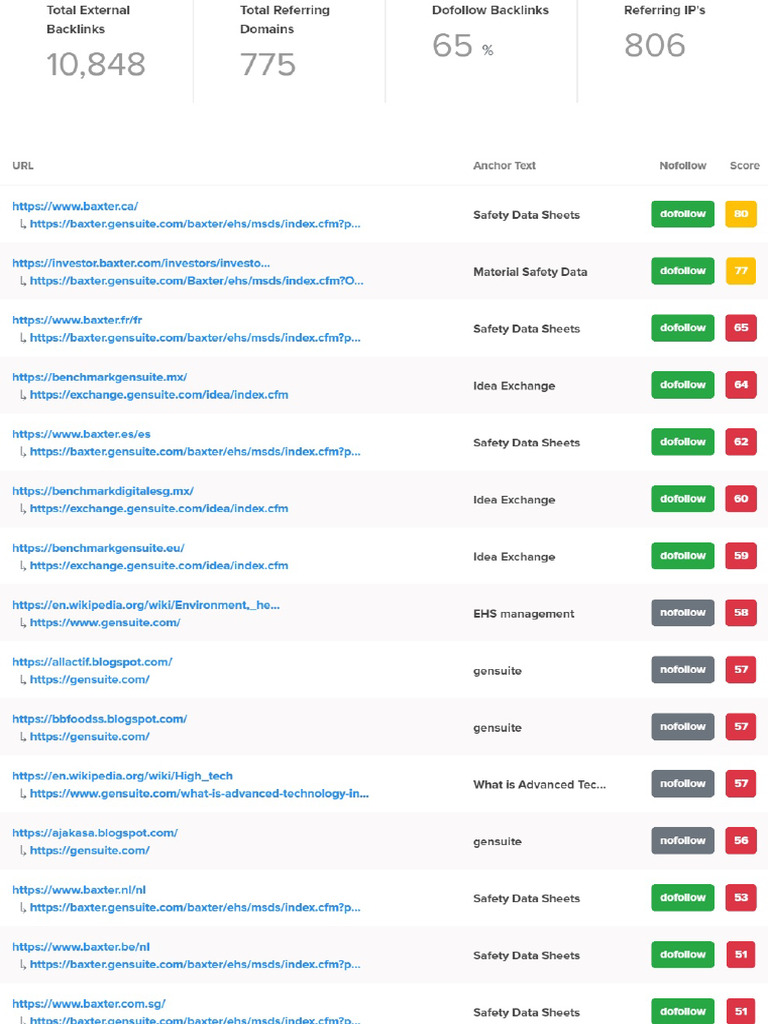The height and width of the screenshot is (1024, 768).
Task: Click the red score 62 badge
Action: [741, 441]
